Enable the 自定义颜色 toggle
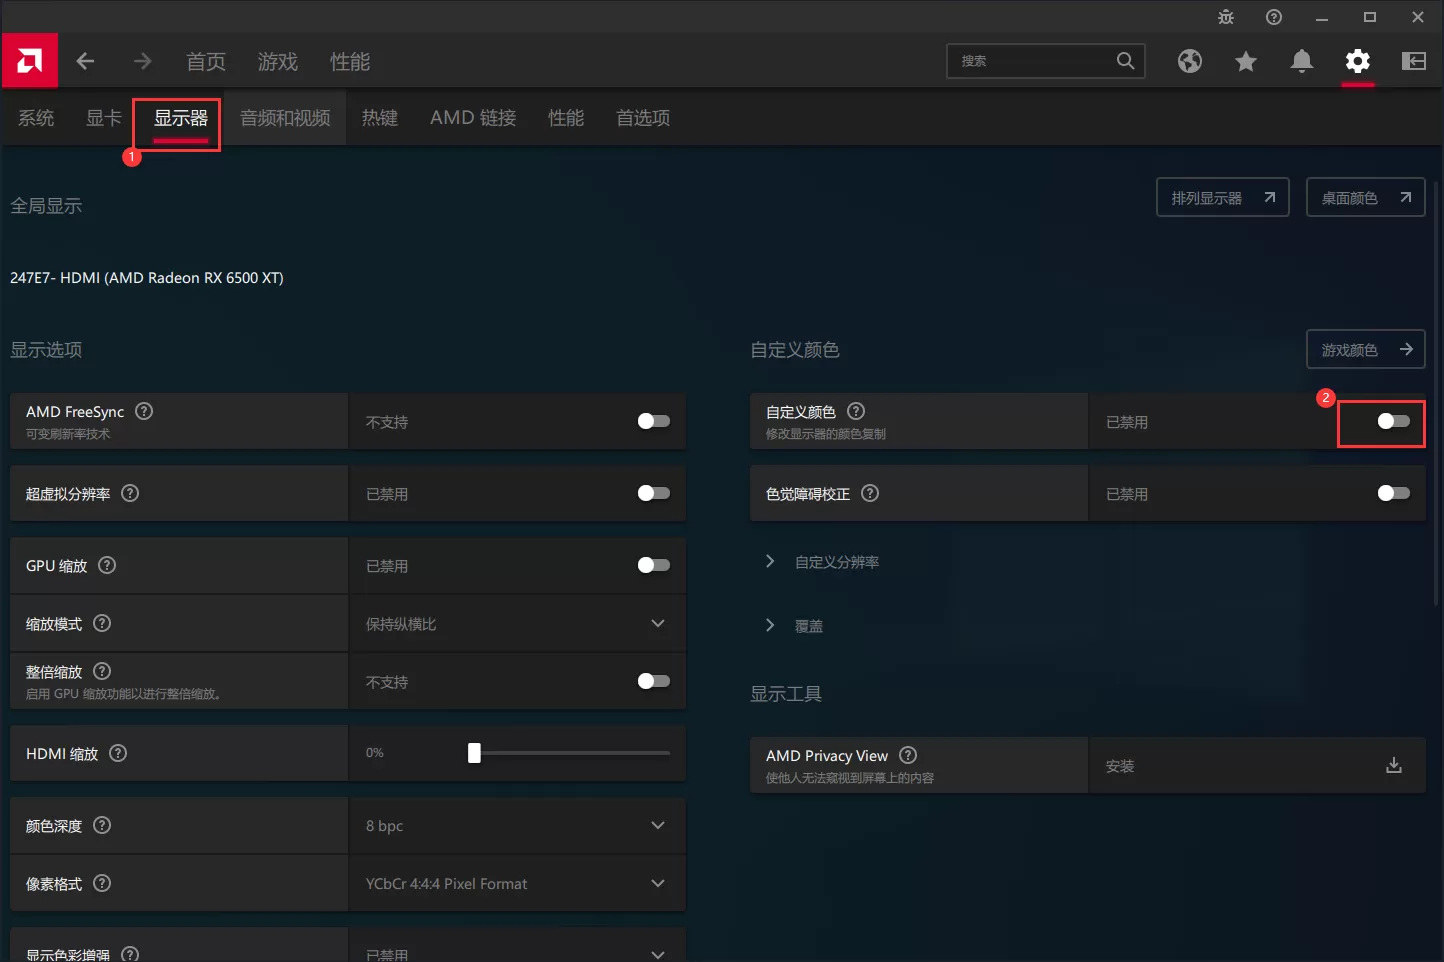This screenshot has height=962, width=1444. pos(1391,421)
